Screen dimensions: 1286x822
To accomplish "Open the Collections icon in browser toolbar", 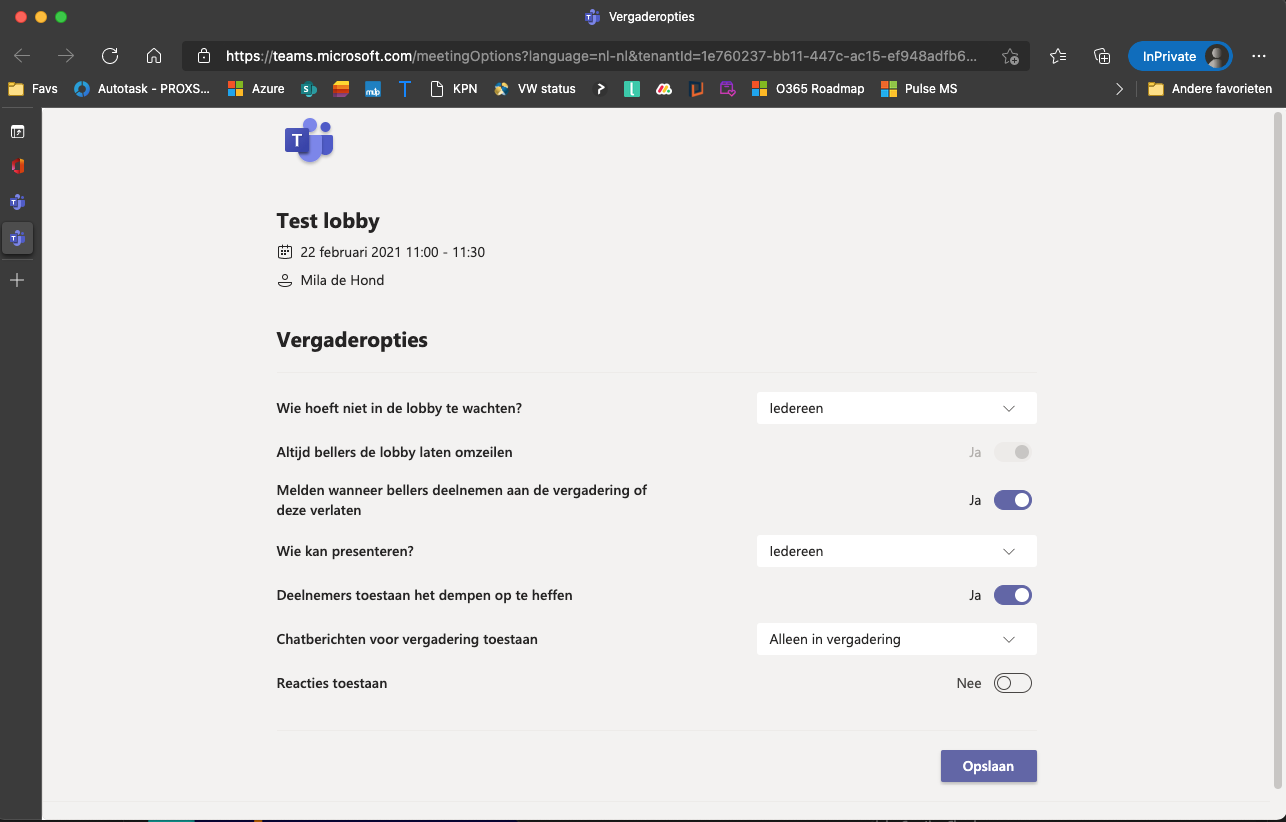I will (x=1102, y=56).
